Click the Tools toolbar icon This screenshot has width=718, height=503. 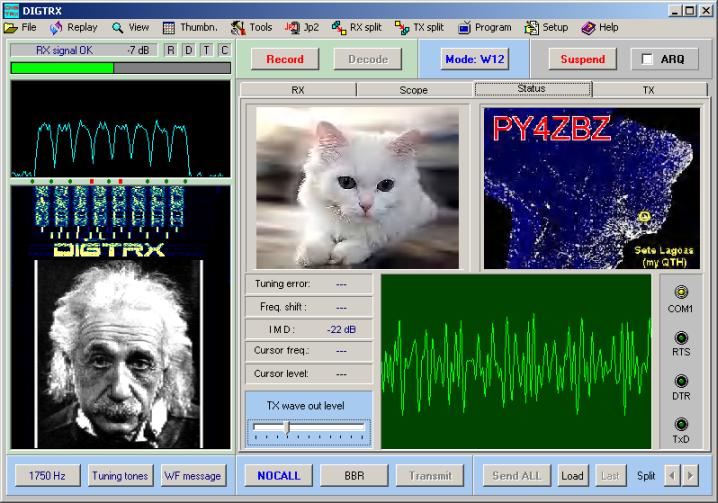[238, 27]
